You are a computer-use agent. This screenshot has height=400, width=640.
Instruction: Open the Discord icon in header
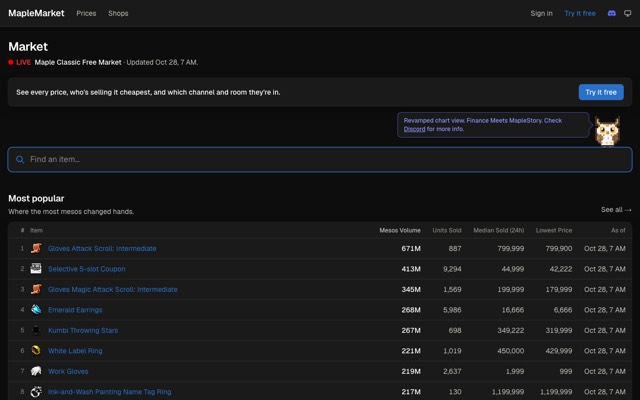coord(611,13)
